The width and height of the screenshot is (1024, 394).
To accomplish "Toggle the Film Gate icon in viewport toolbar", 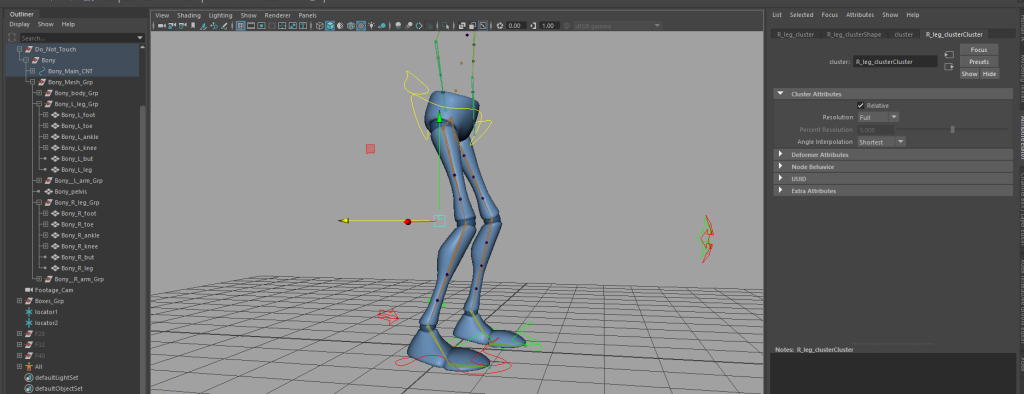I will (251, 25).
